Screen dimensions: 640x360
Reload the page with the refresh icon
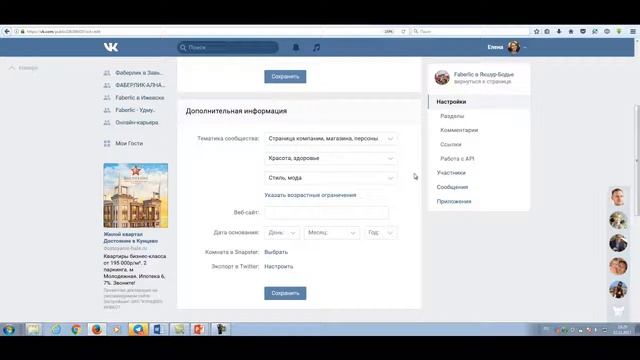tap(403, 31)
